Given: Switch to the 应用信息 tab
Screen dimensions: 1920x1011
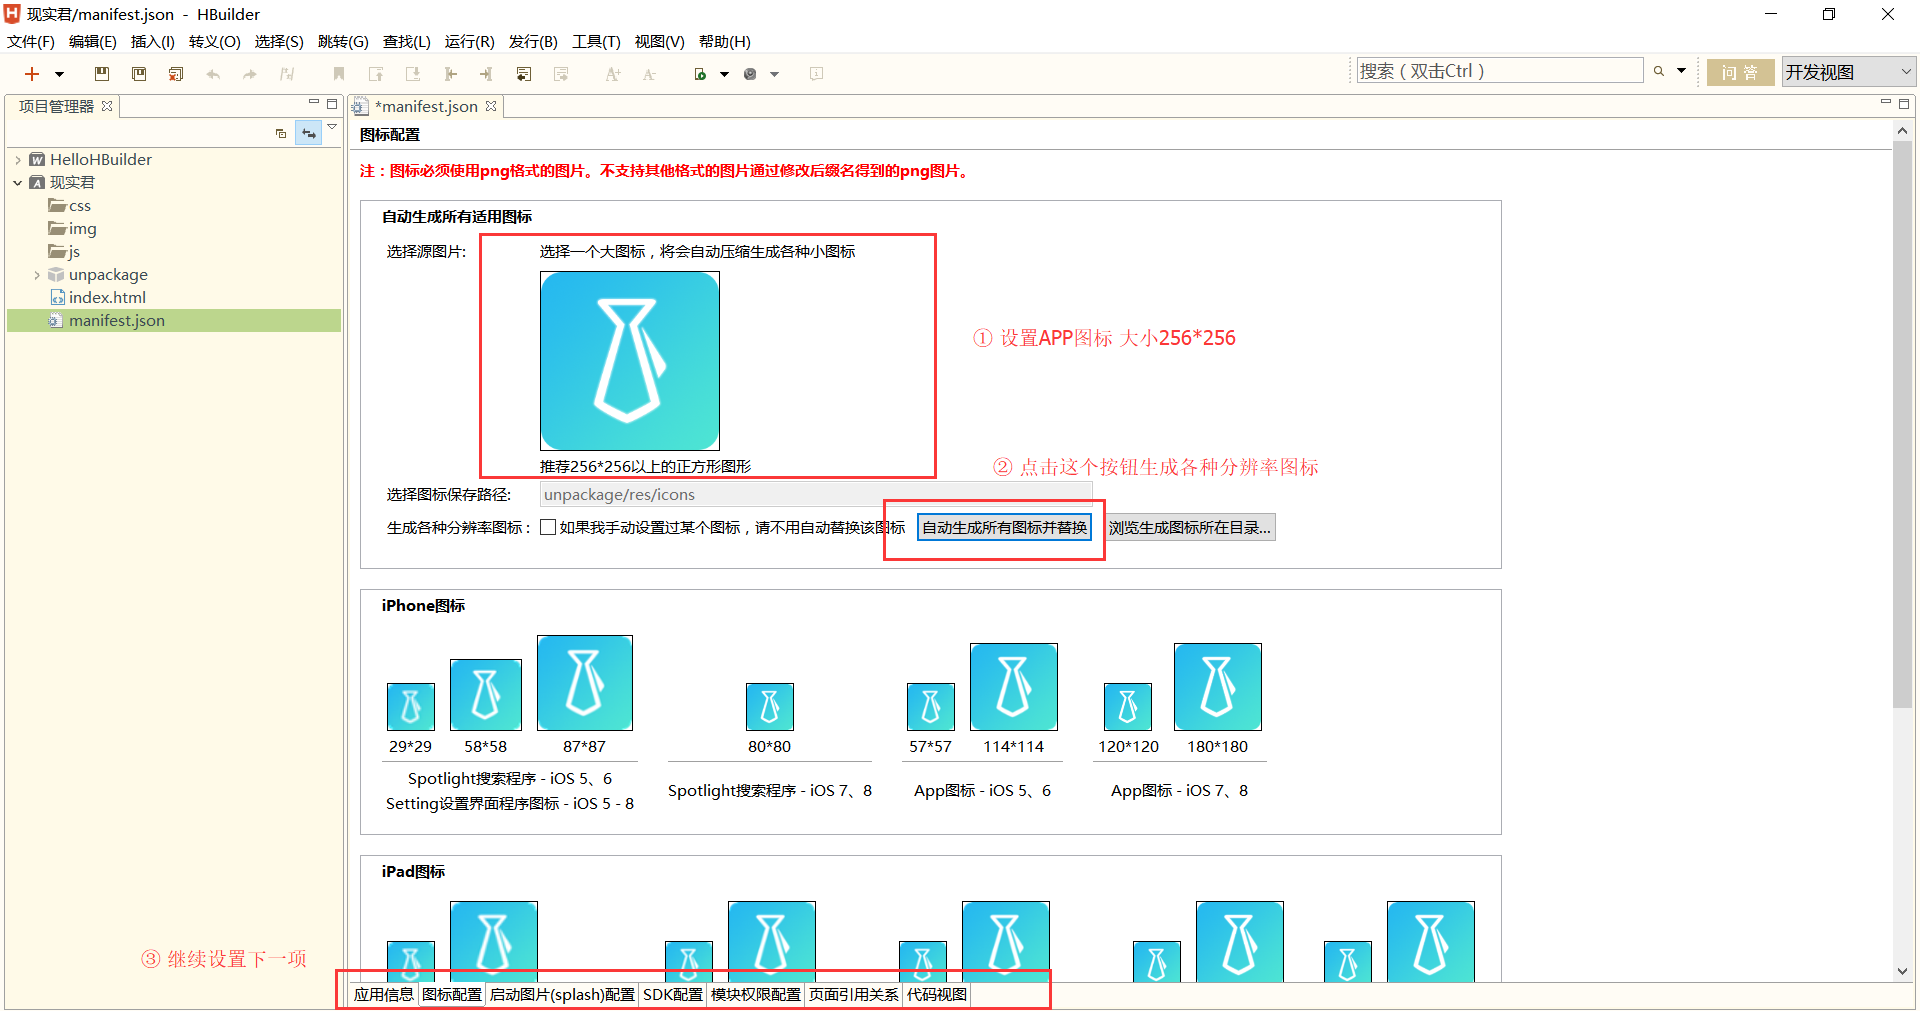Looking at the screenshot, I should (383, 994).
